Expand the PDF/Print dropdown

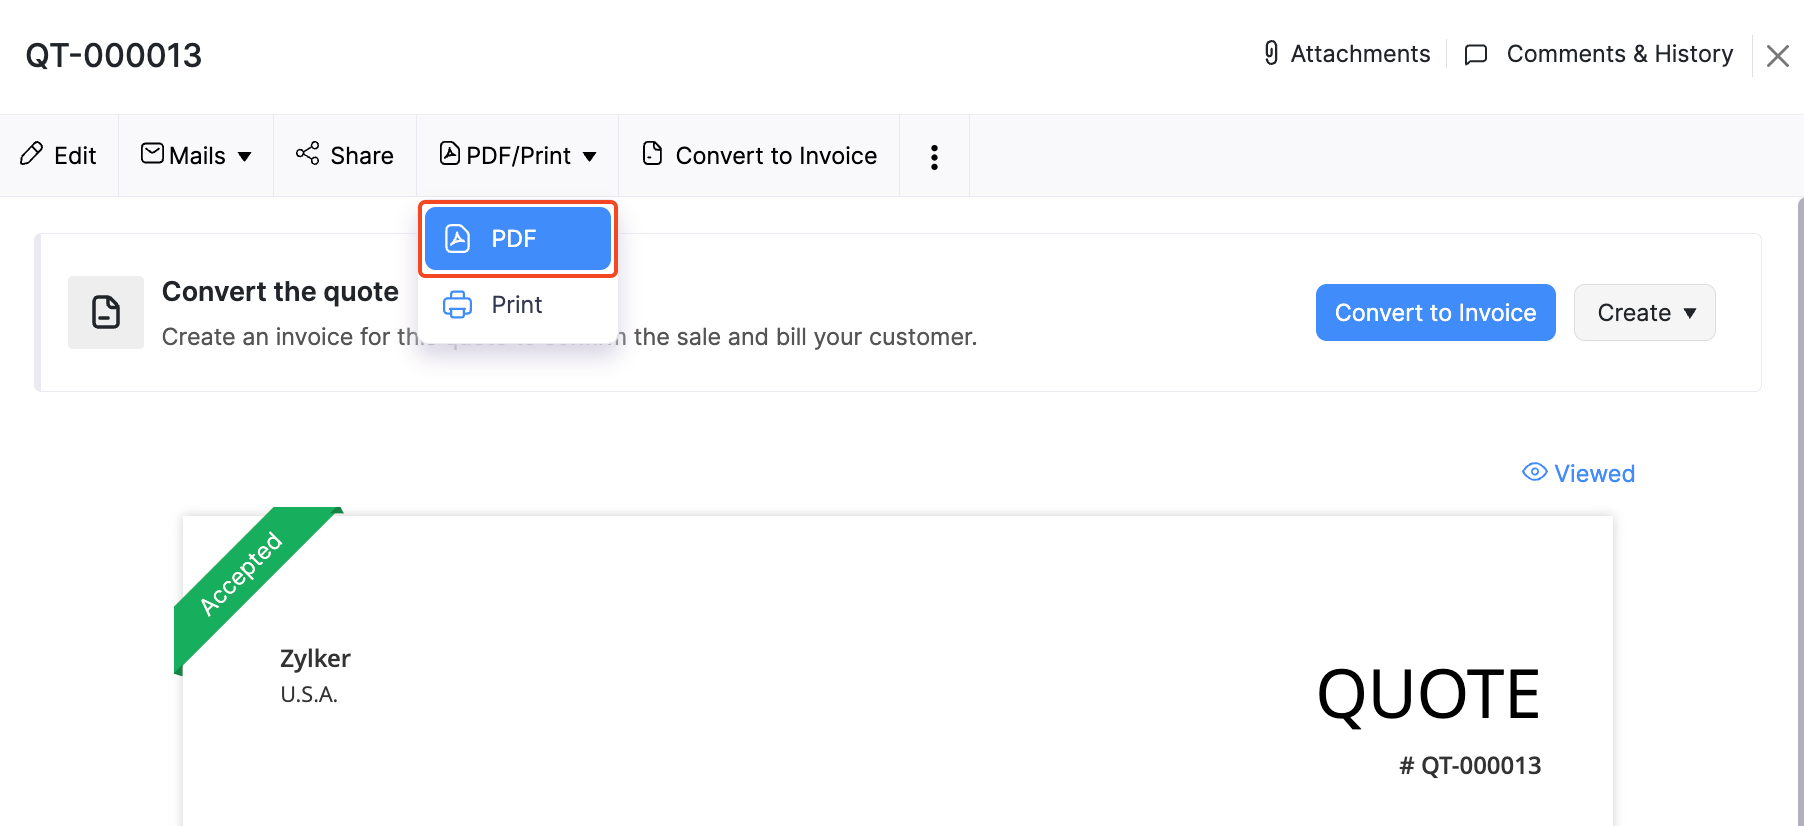click(x=518, y=155)
